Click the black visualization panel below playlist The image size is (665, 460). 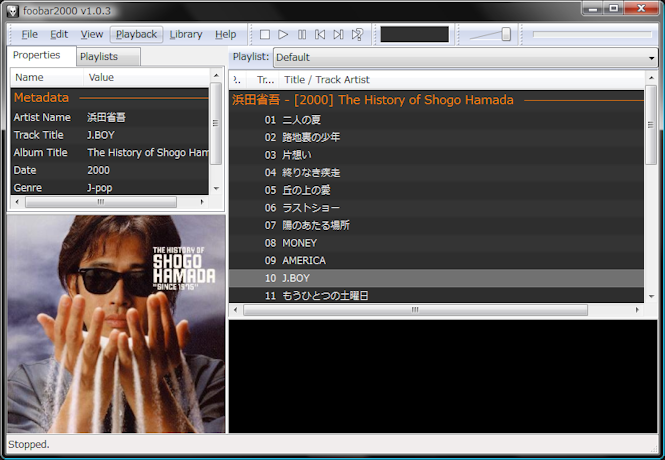pos(443,376)
